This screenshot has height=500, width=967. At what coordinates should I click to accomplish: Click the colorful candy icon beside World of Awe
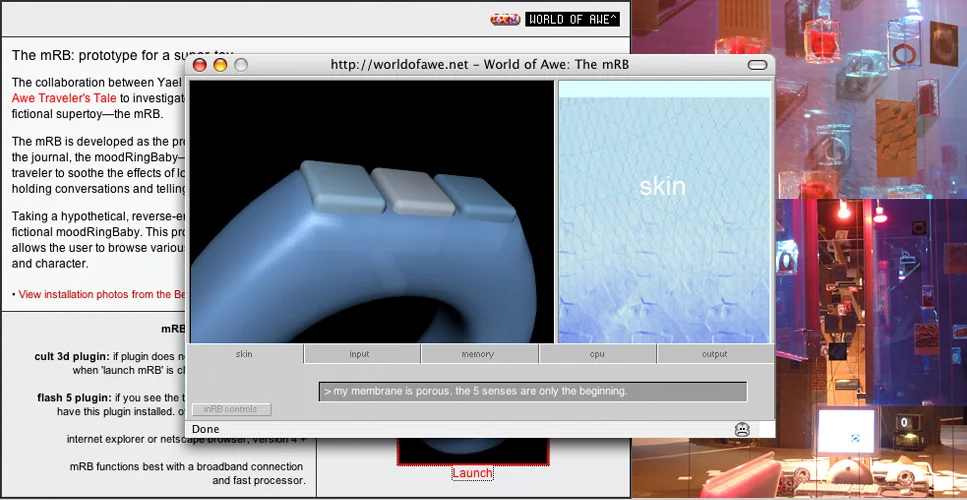(505, 19)
